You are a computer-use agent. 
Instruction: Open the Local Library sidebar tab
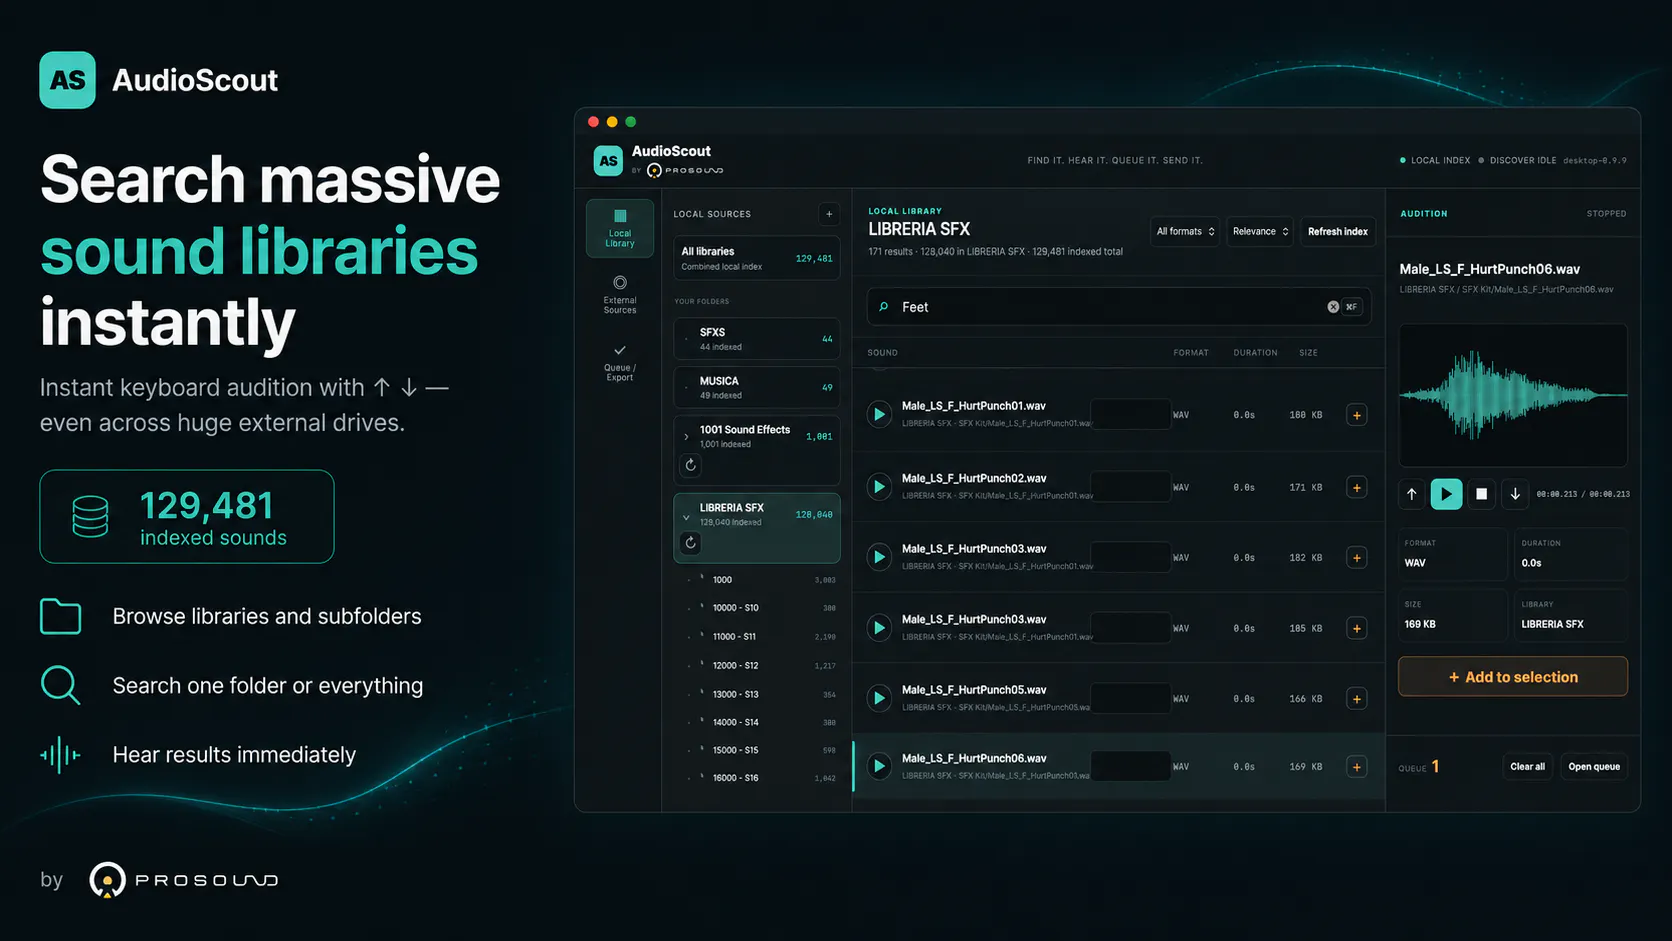620,229
